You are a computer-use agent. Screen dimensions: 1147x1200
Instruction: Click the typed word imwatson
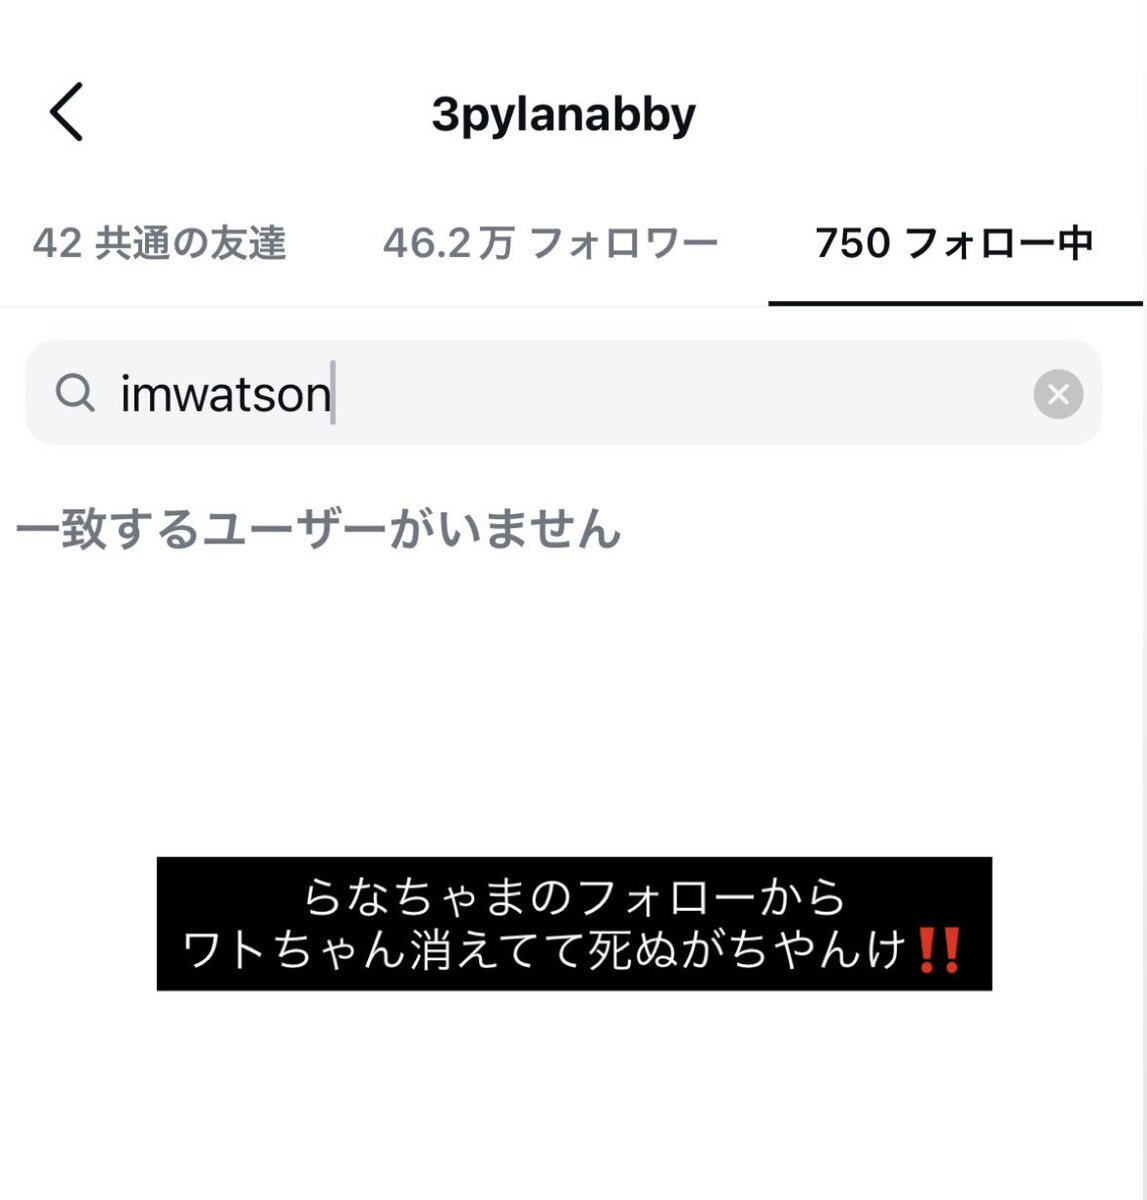tap(226, 393)
